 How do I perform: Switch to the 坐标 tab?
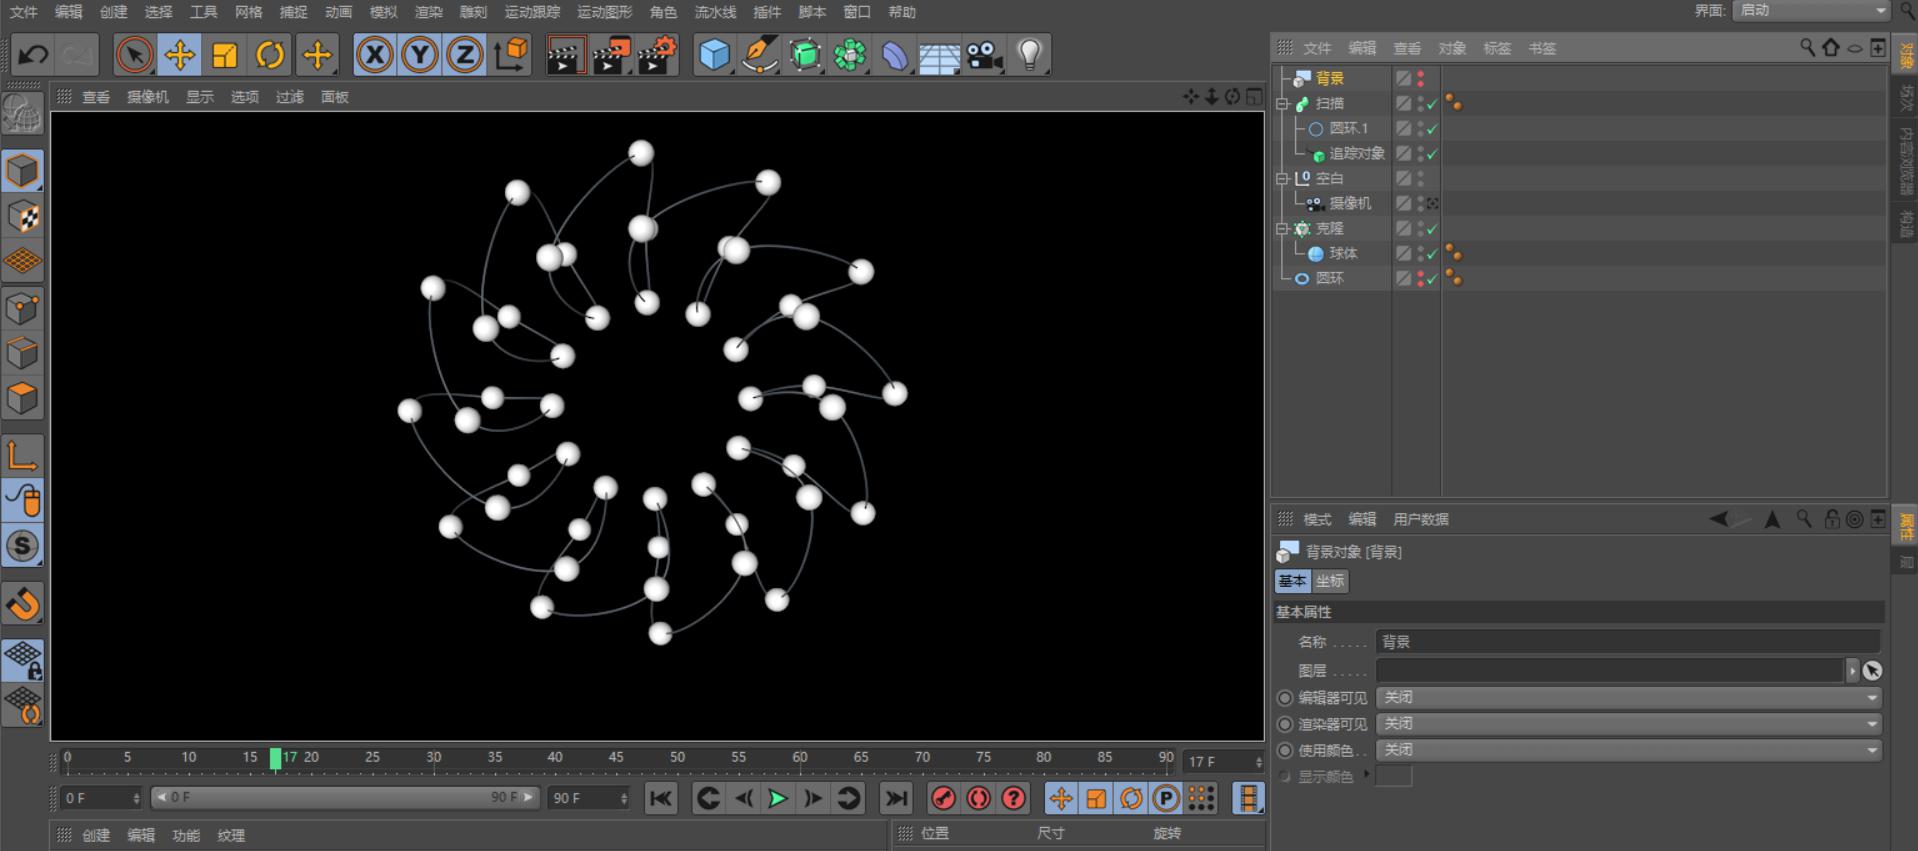pos(1330,581)
